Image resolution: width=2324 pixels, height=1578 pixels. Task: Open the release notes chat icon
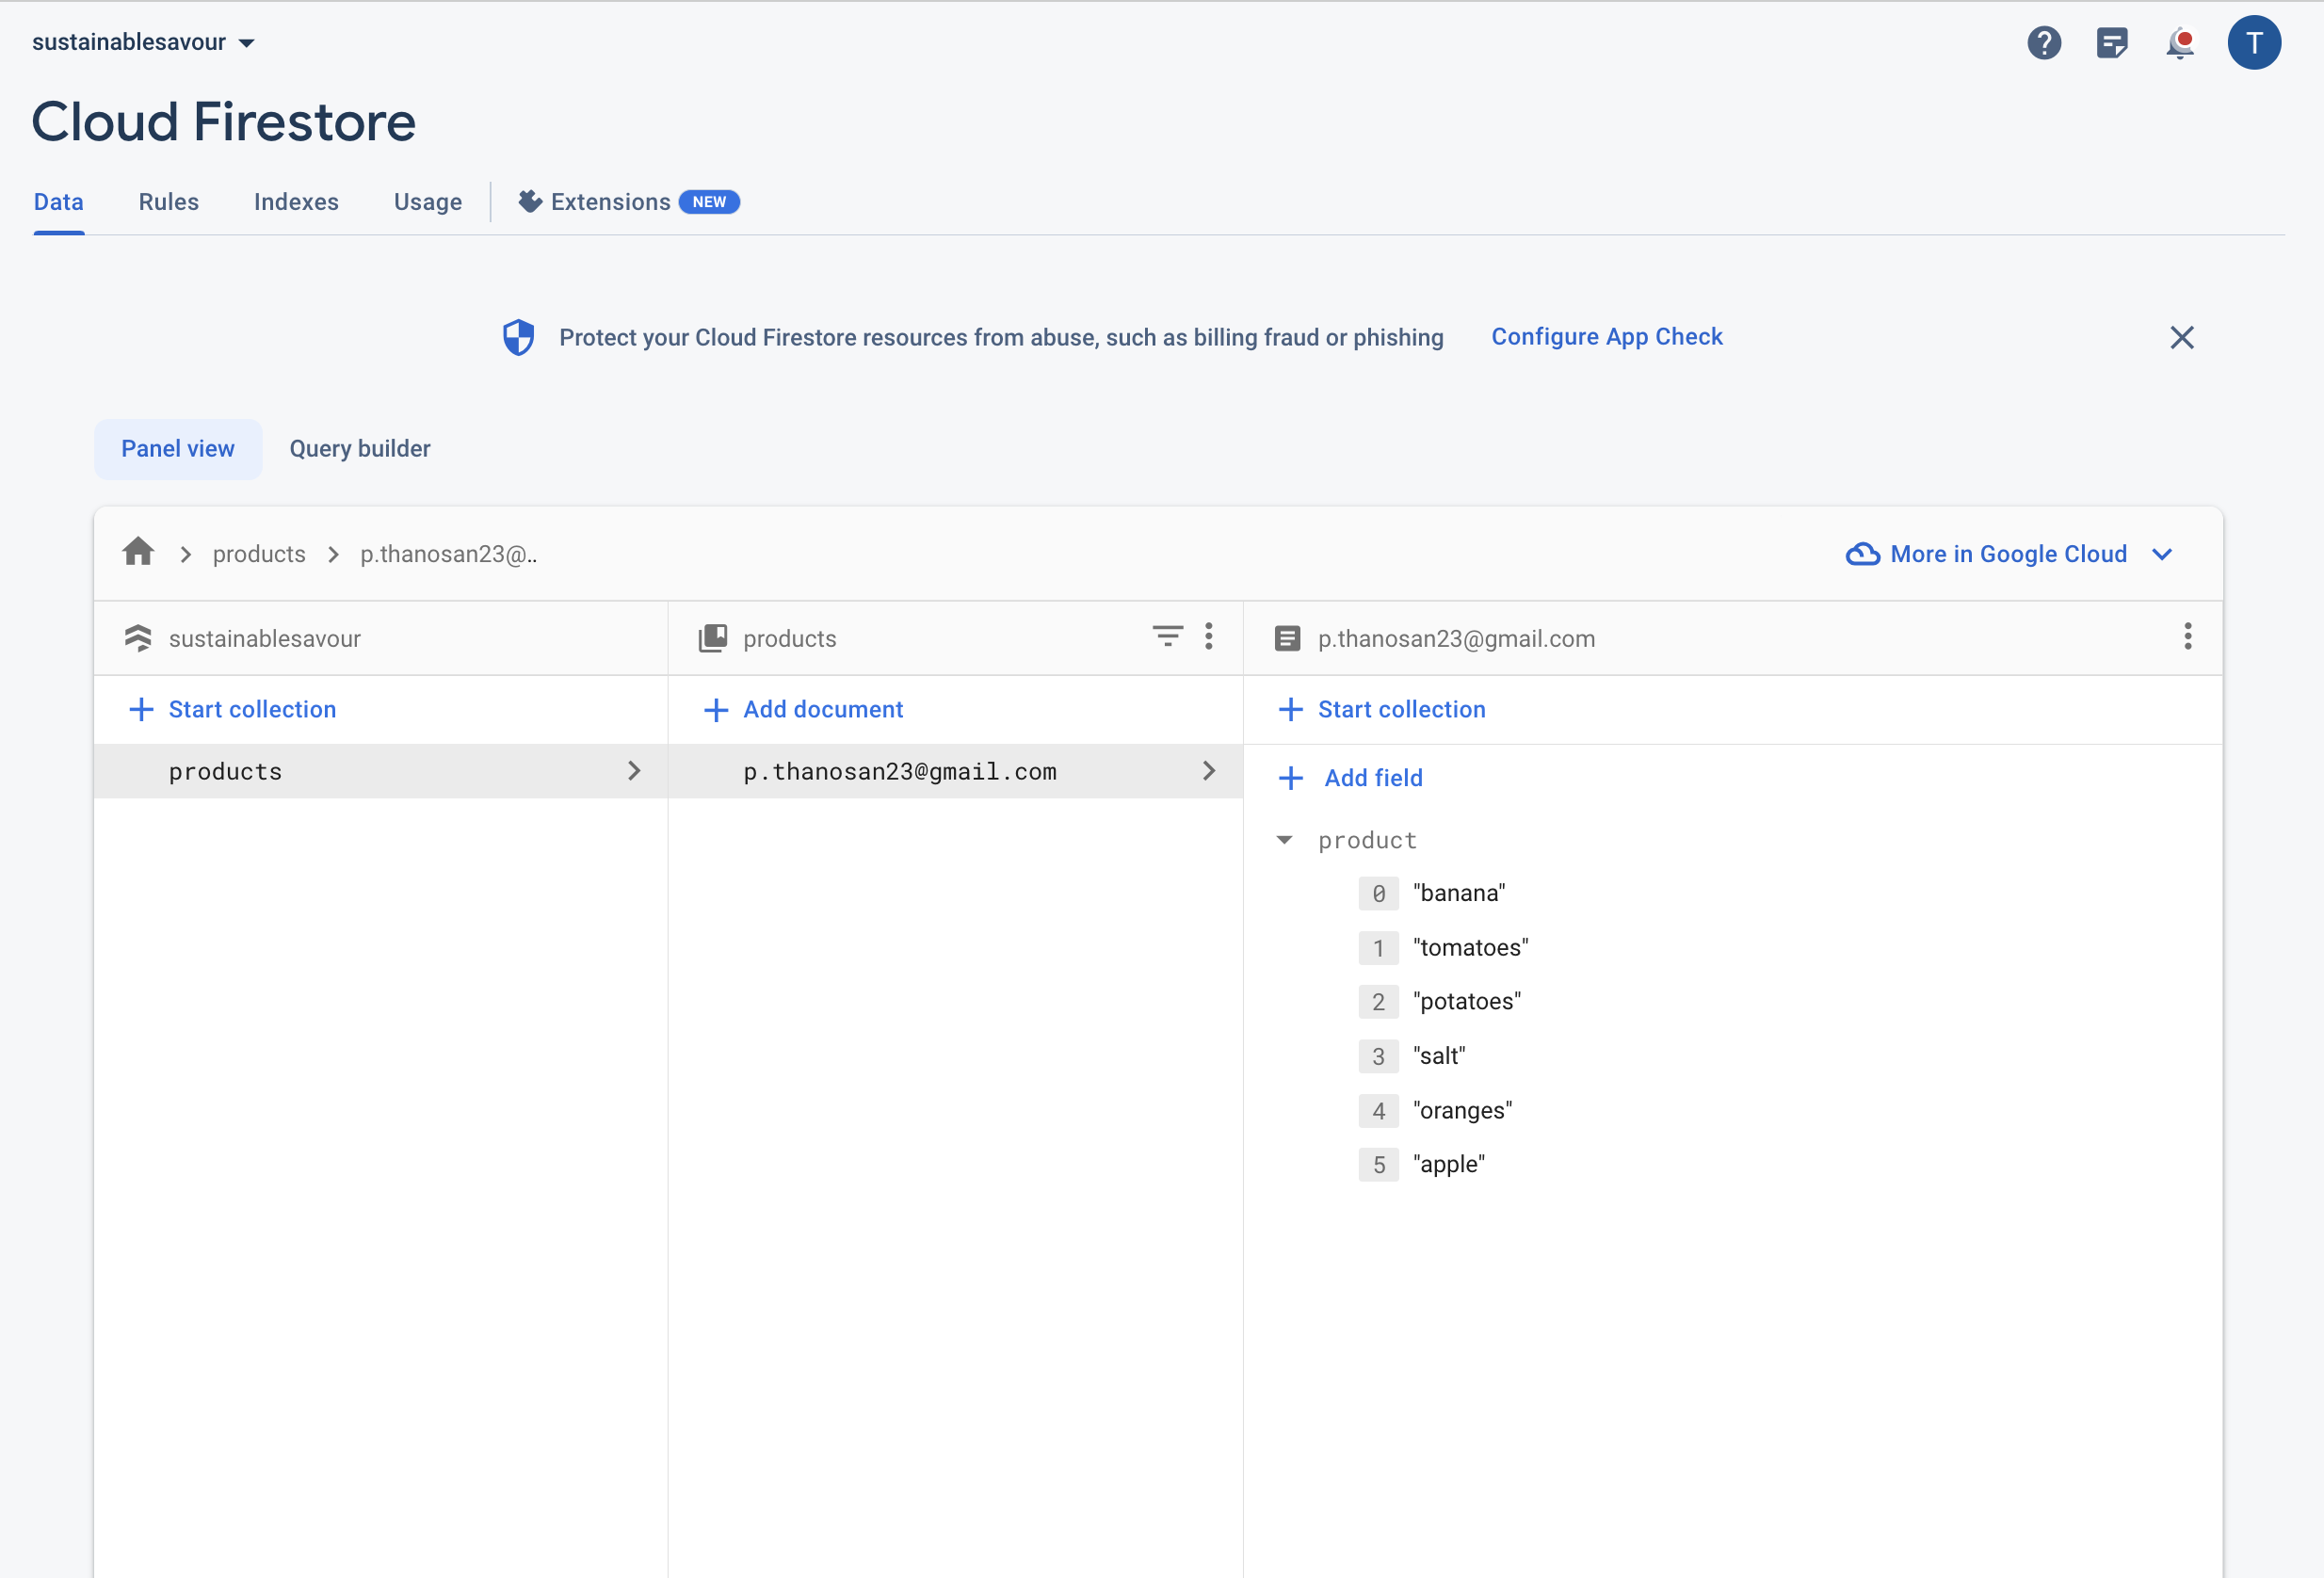click(x=2111, y=43)
